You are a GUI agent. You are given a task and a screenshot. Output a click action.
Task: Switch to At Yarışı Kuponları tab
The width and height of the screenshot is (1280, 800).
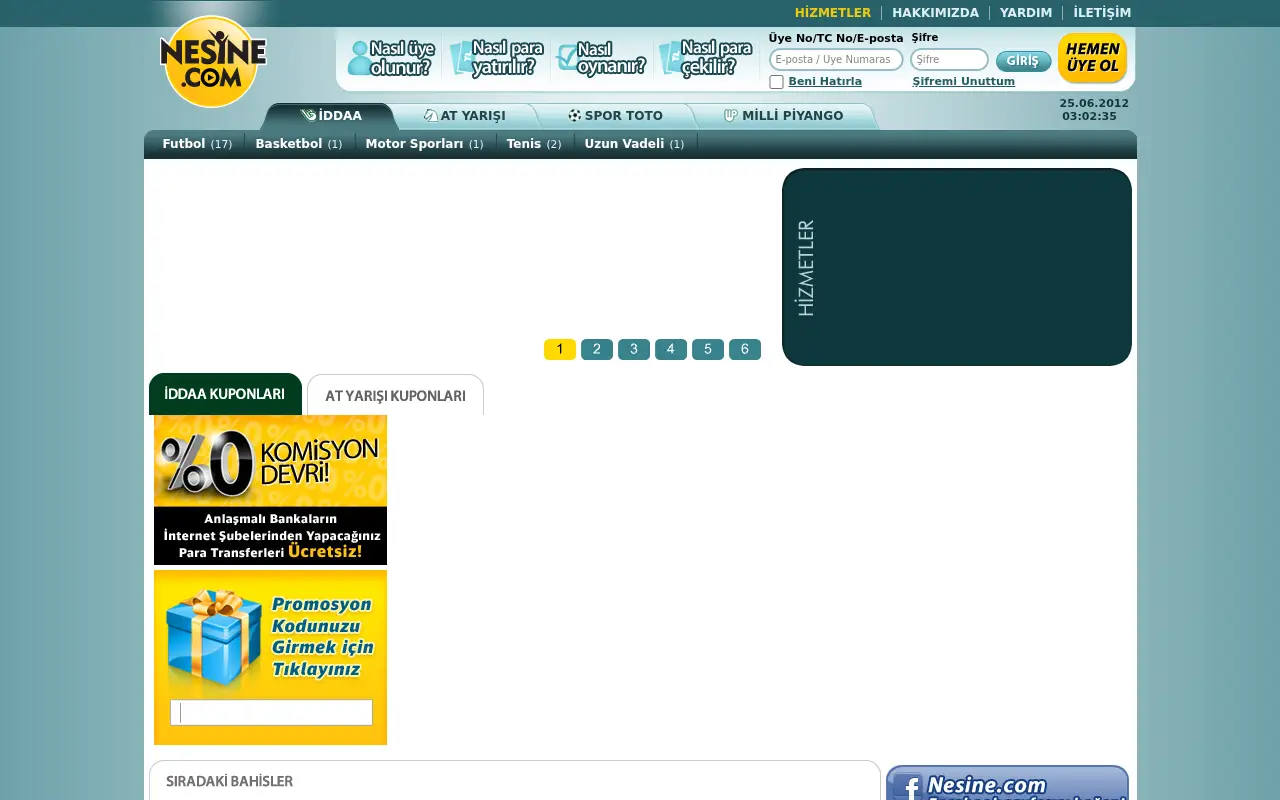pos(395,395)
